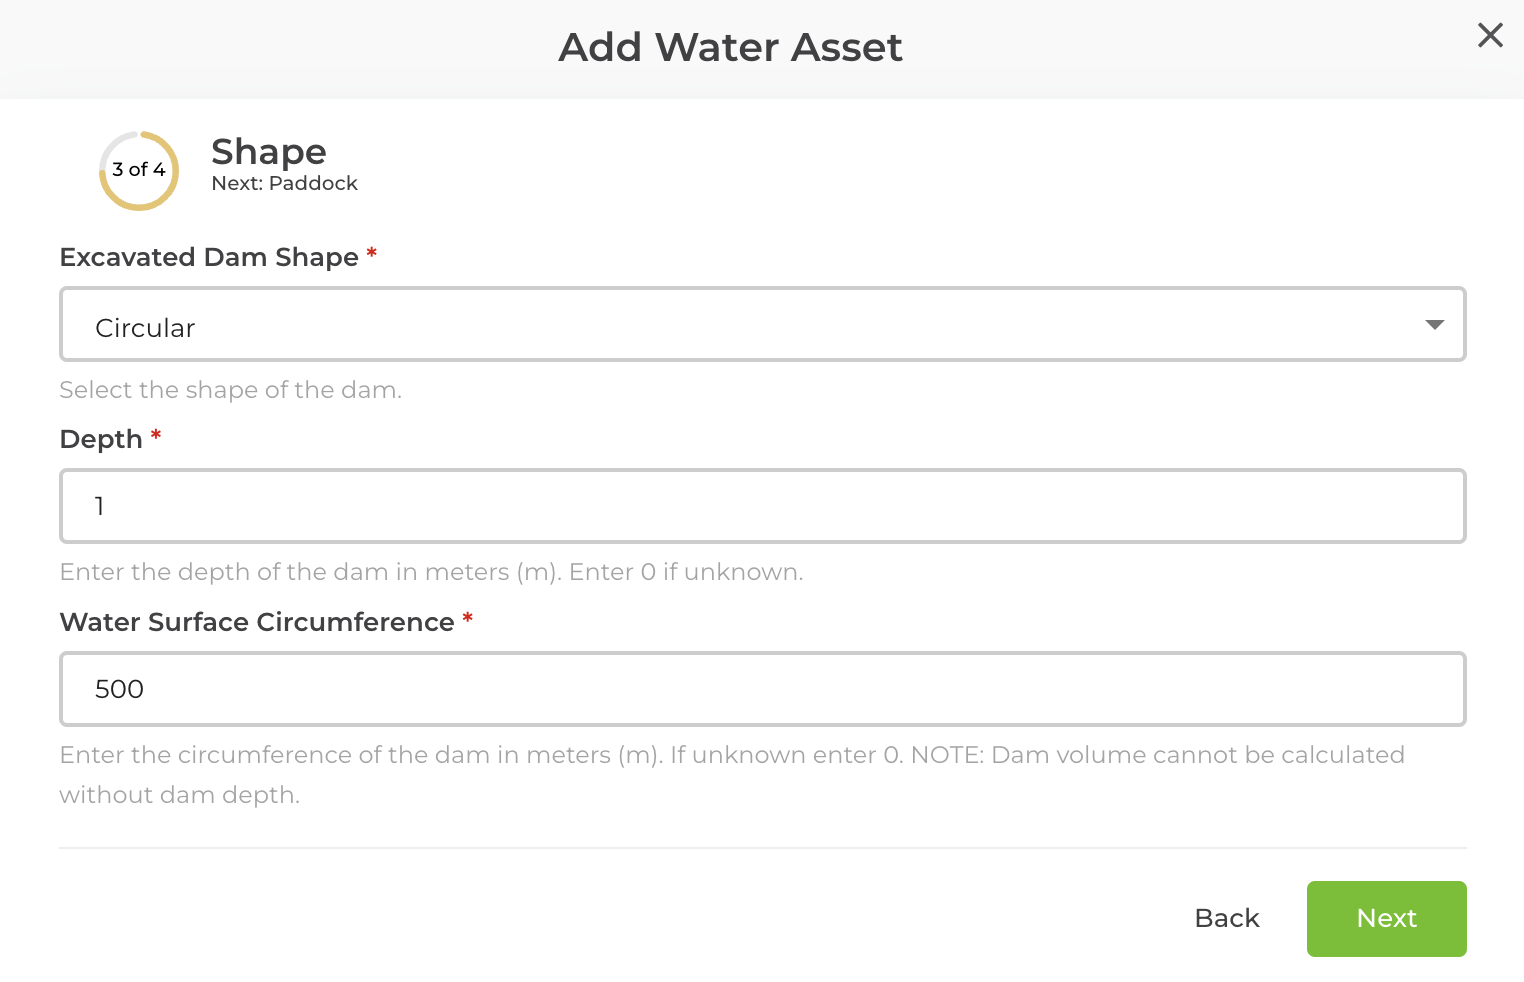Click the X icon in top right corner
This screenshot has width=1524, height=982.
pyautogui.click(x=1490, y=35)
